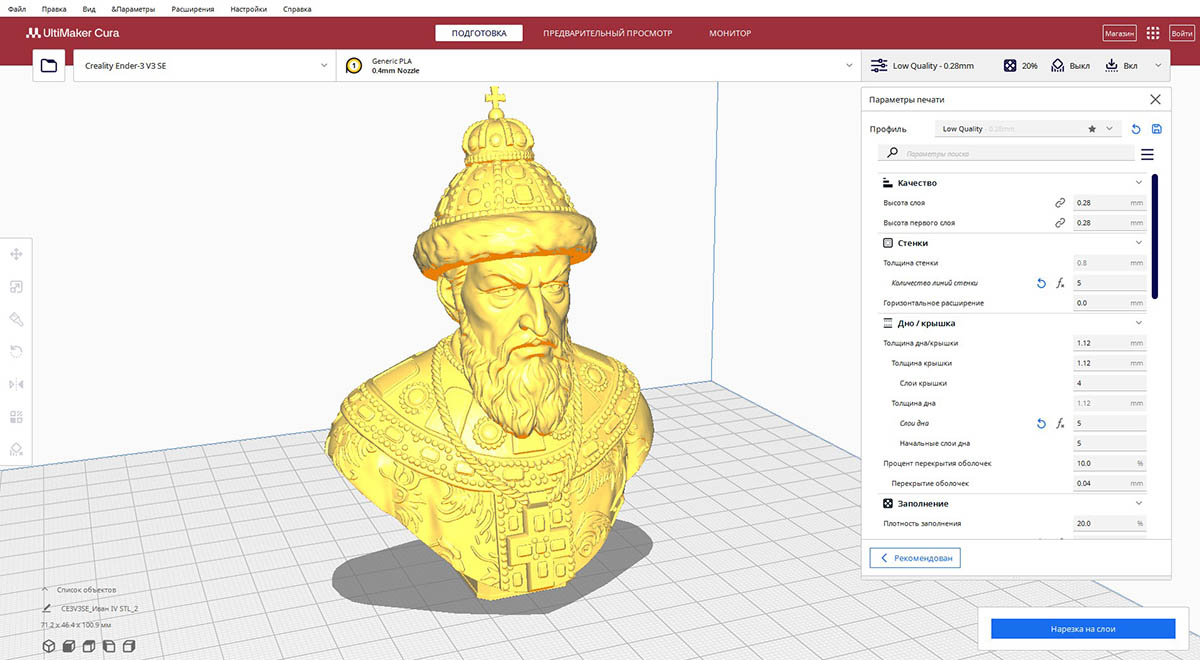Select Support blocker tool in left toolbar
The image size is (1200, 660).
[x=16, y=449]
